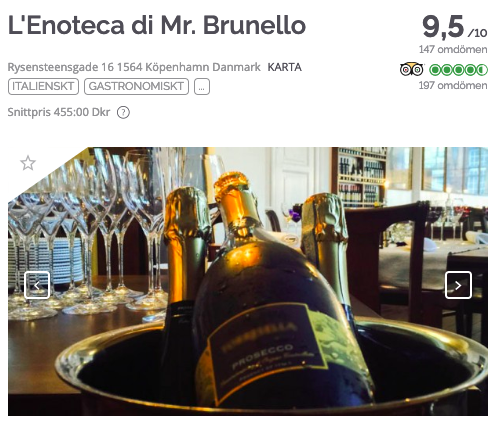
Task: Select the GASTRONOMISKT tag
Action: tap(136, 87)
